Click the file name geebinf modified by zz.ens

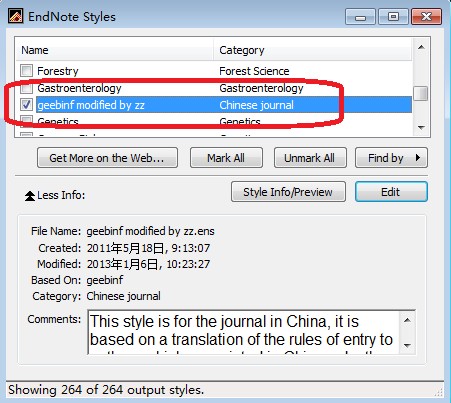pyautogui.click(x=150, y=231)
